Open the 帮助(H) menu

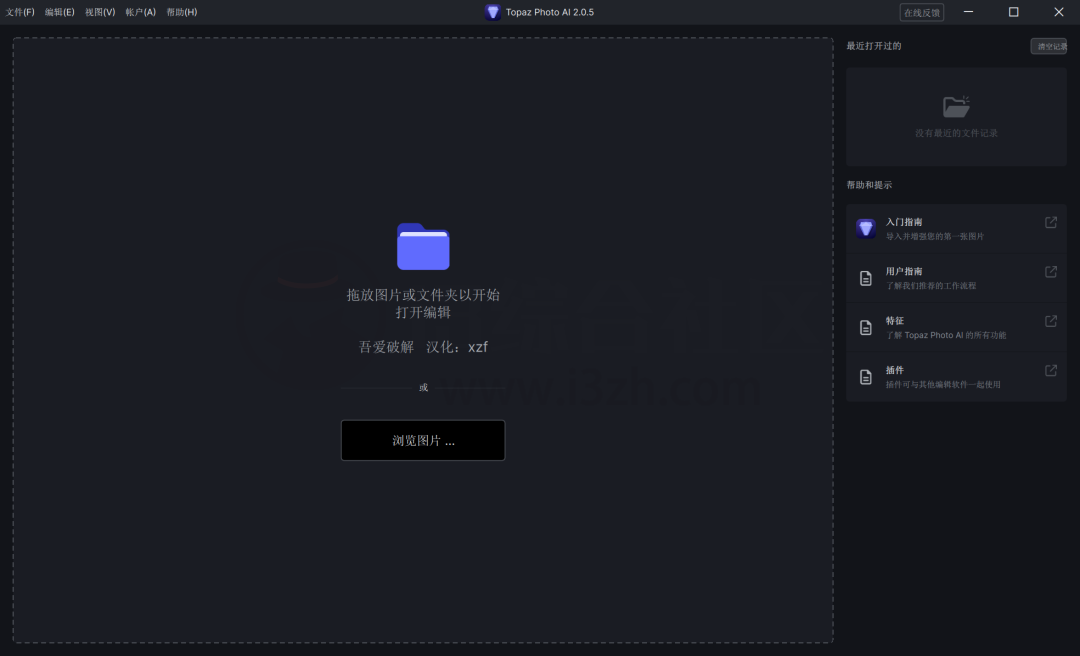[182, 12]
